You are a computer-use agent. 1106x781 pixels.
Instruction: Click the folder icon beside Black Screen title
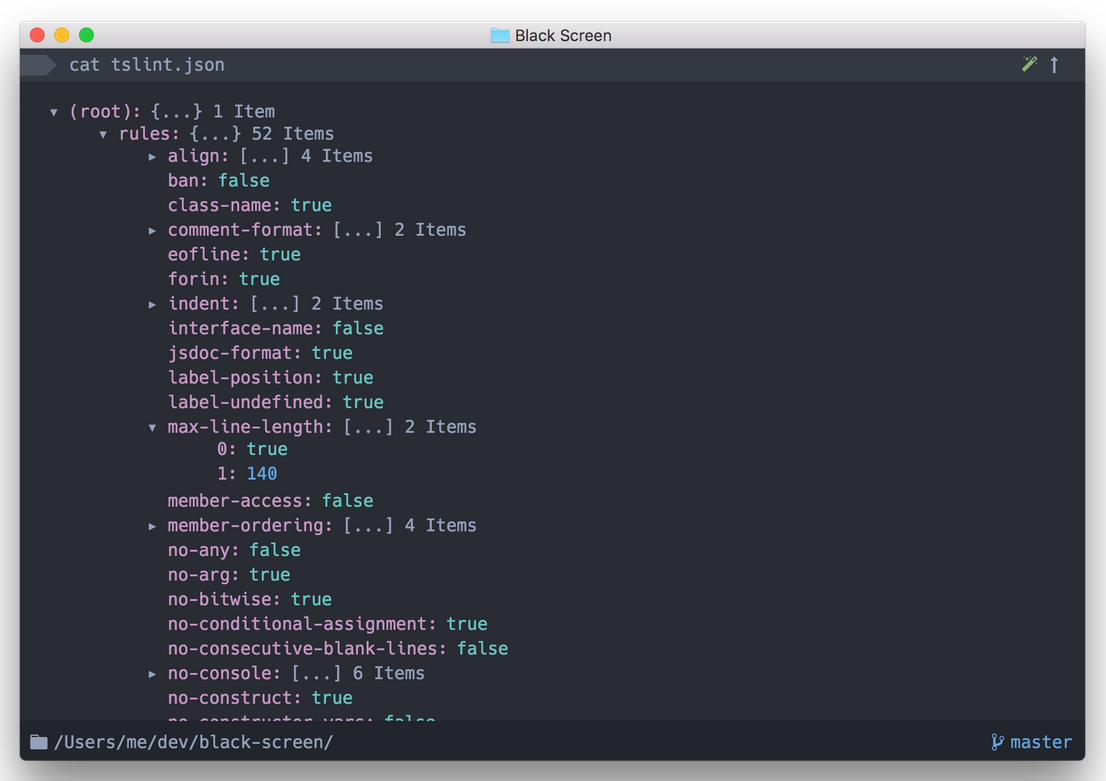500,35
